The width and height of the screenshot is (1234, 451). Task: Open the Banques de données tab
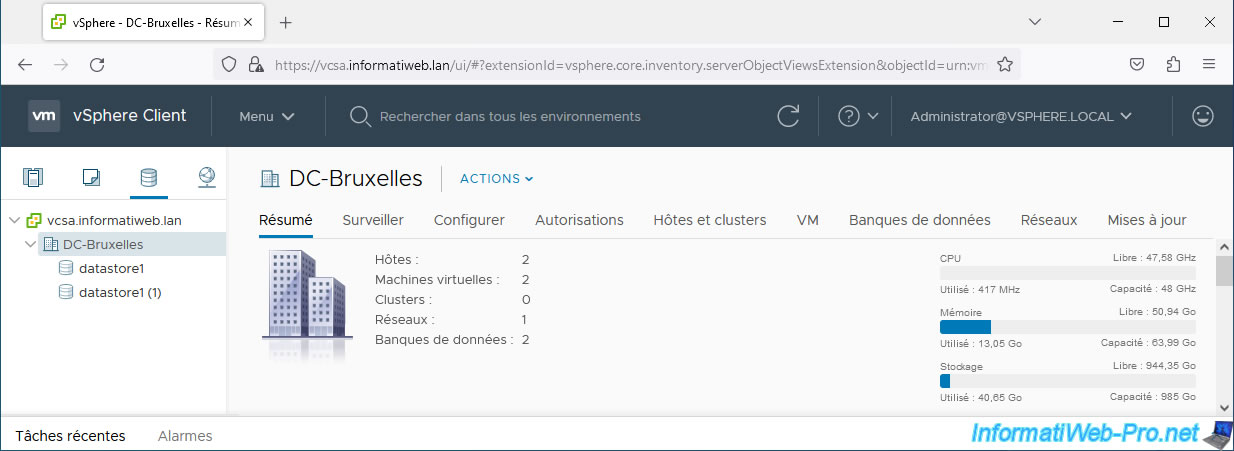pos(920,220)
